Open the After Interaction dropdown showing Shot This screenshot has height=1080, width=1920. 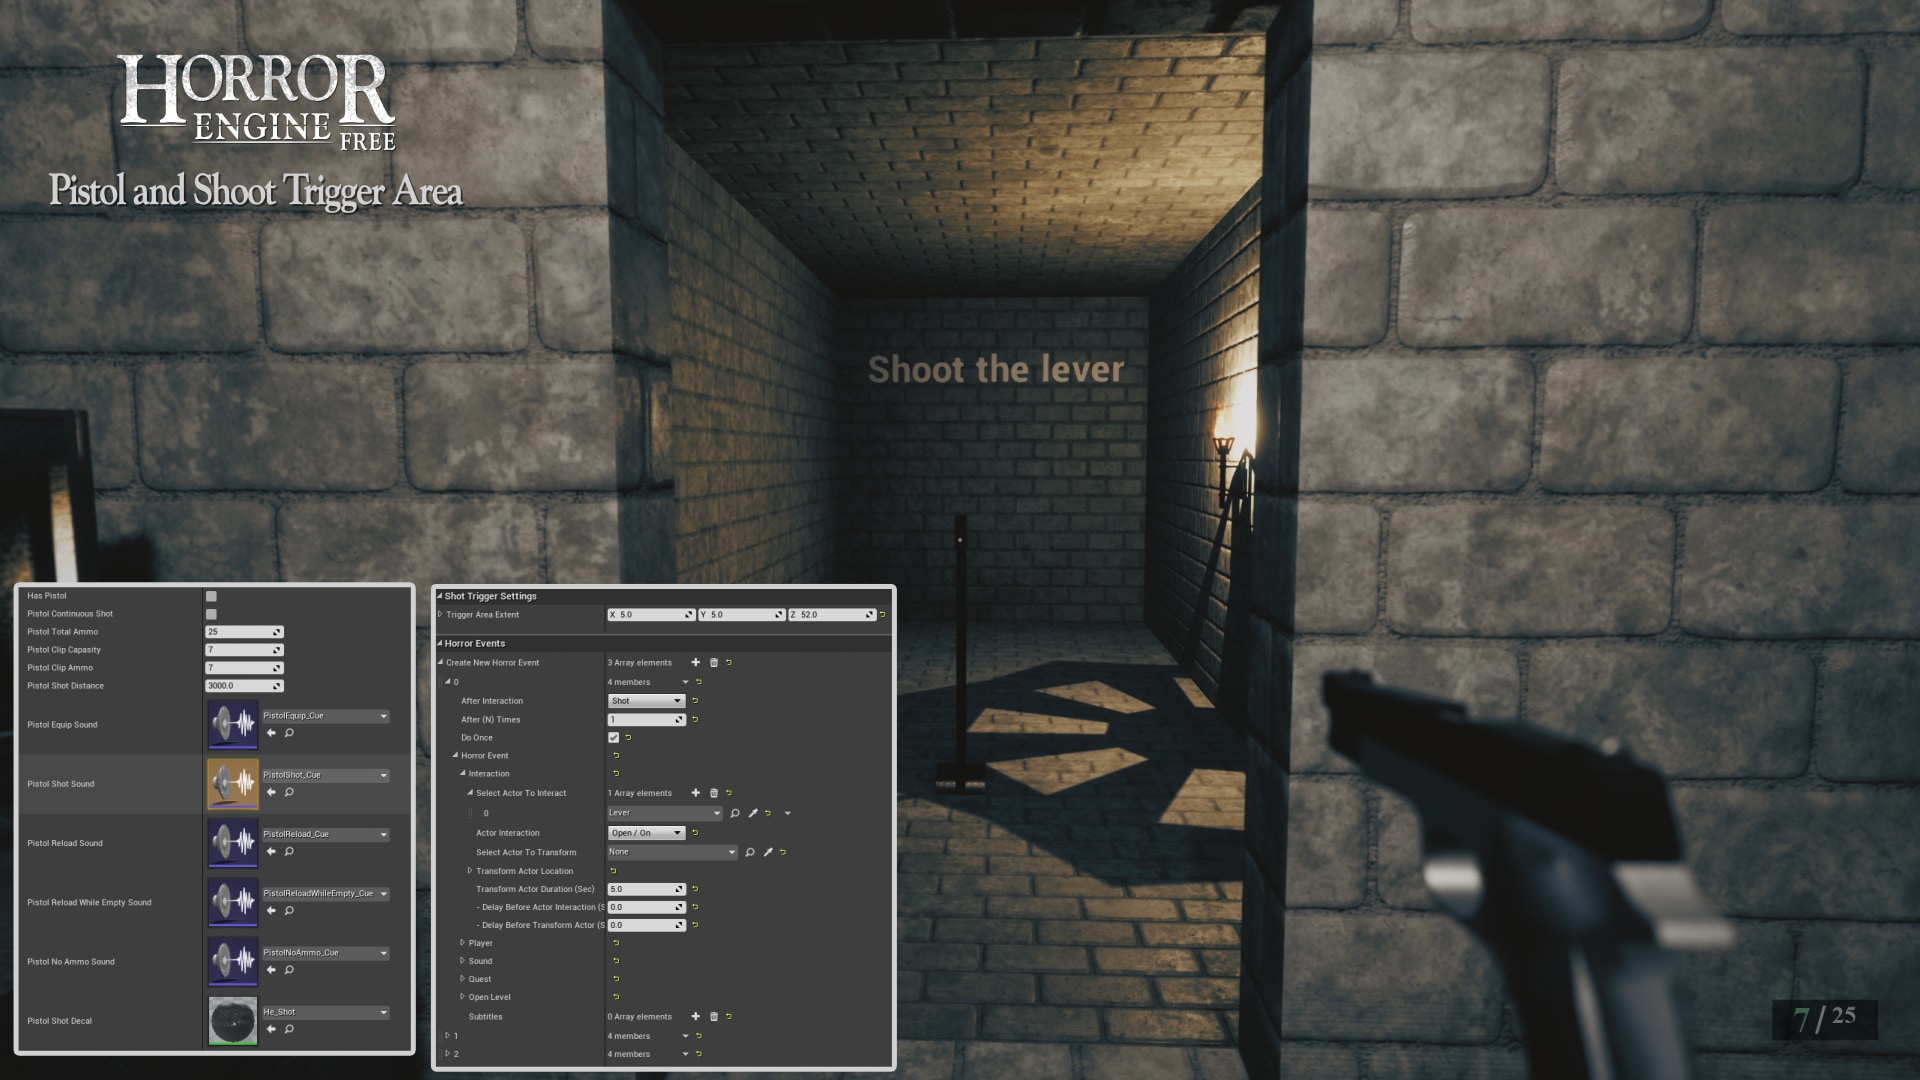[x=645, y=700]
